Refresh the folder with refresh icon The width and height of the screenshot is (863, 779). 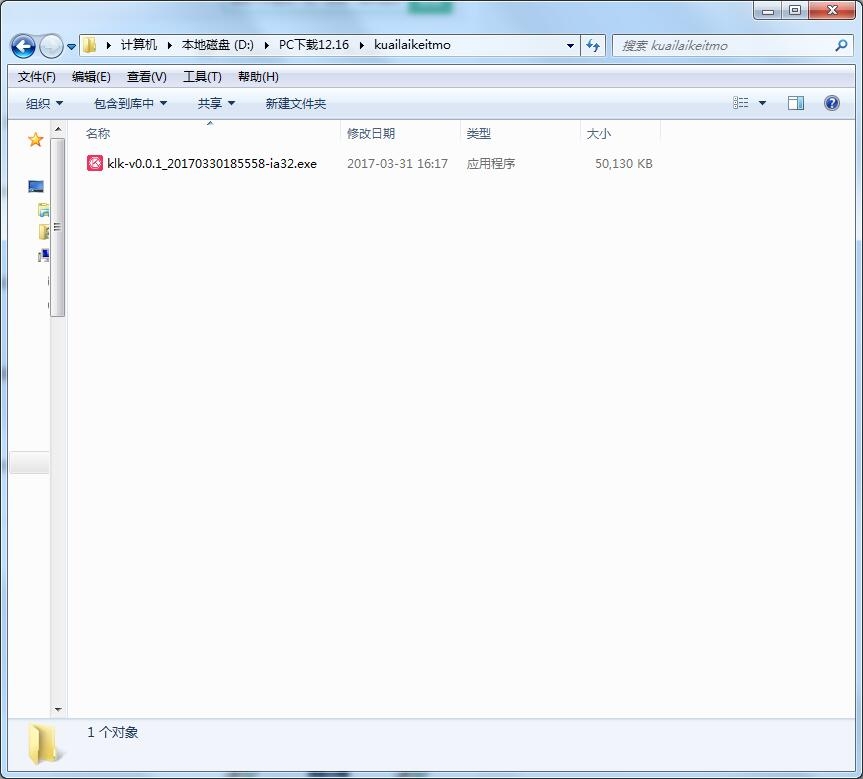point(593,46)
